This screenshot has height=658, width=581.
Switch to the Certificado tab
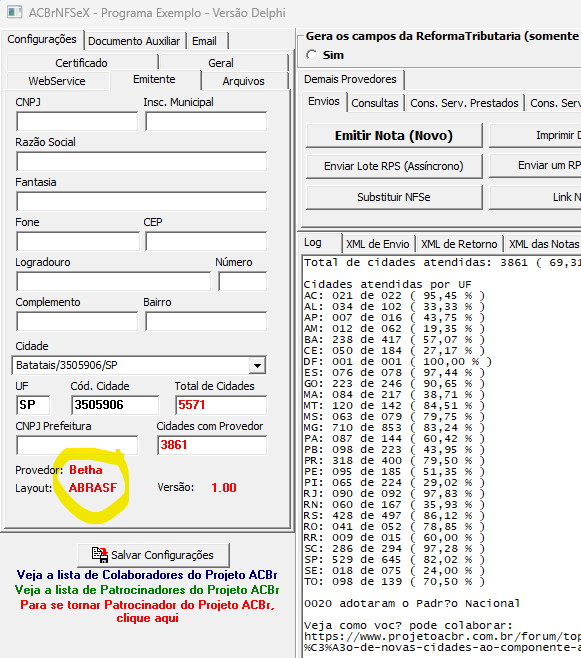[x=81, y=63]
